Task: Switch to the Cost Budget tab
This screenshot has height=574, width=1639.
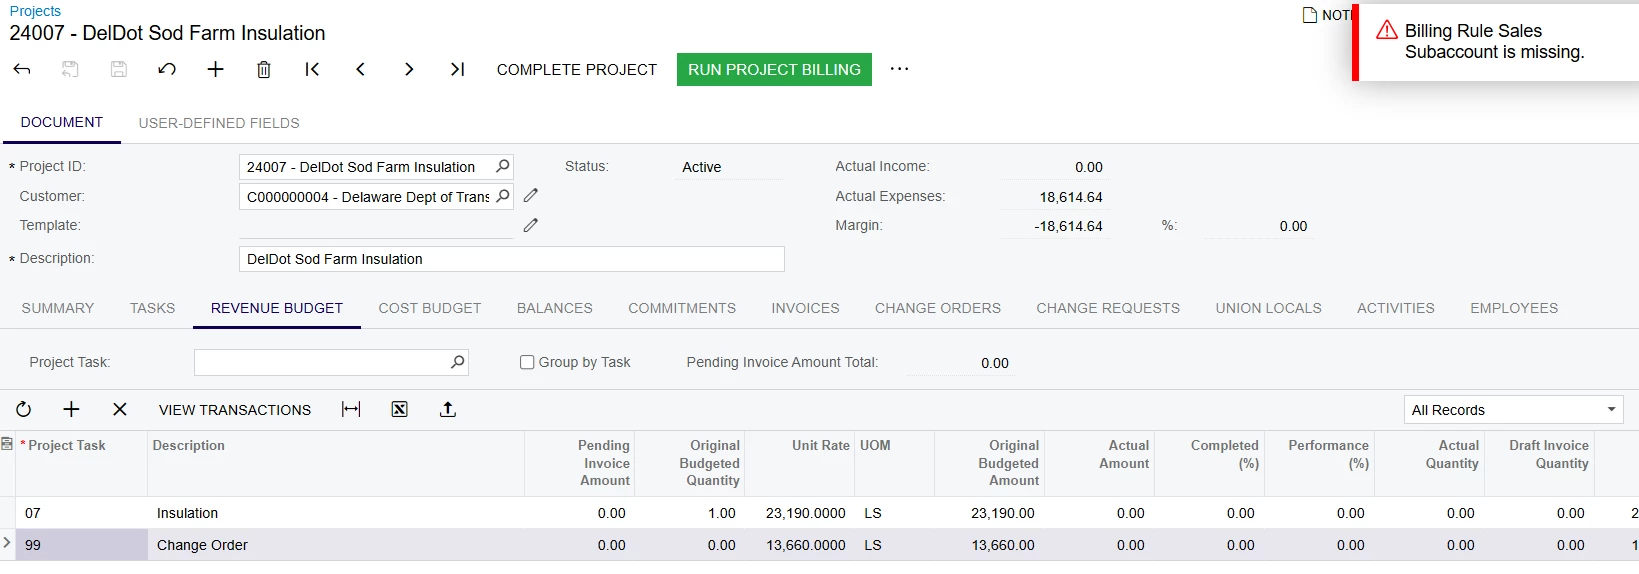Action: point(430,308)
